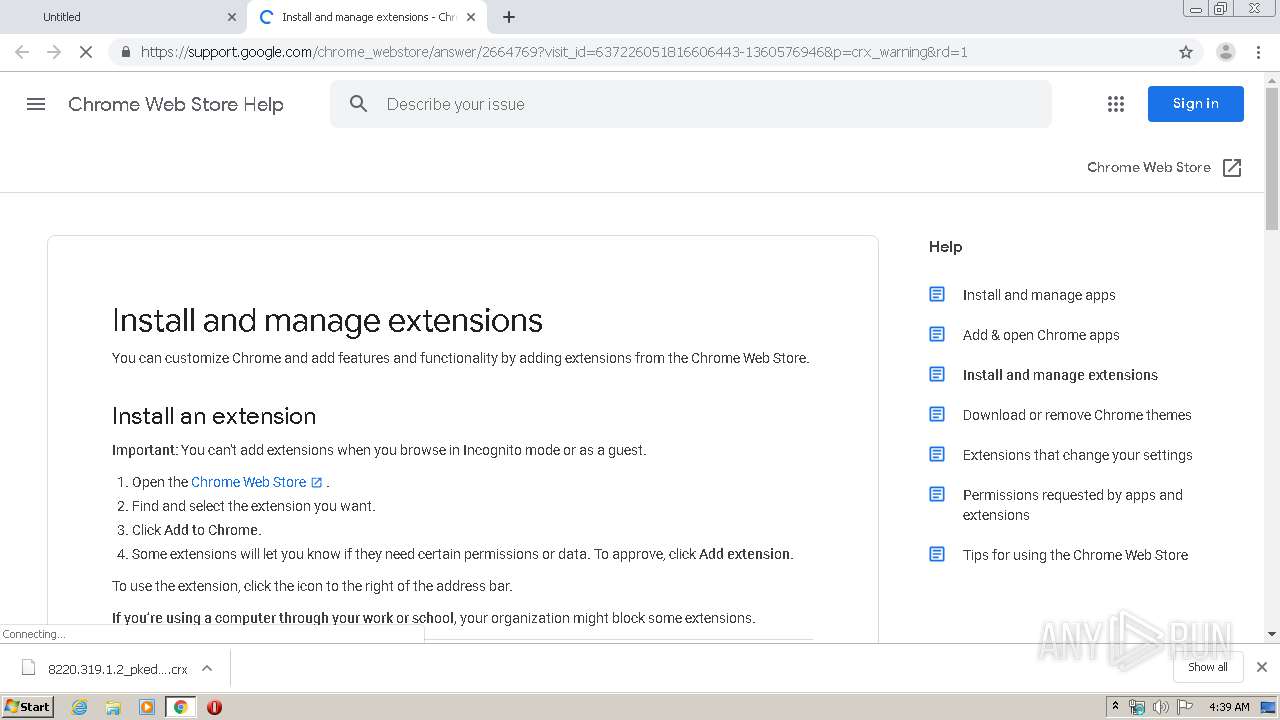Click the Chrome taskbar icon
1280x720 pixels.
point(180,707)
